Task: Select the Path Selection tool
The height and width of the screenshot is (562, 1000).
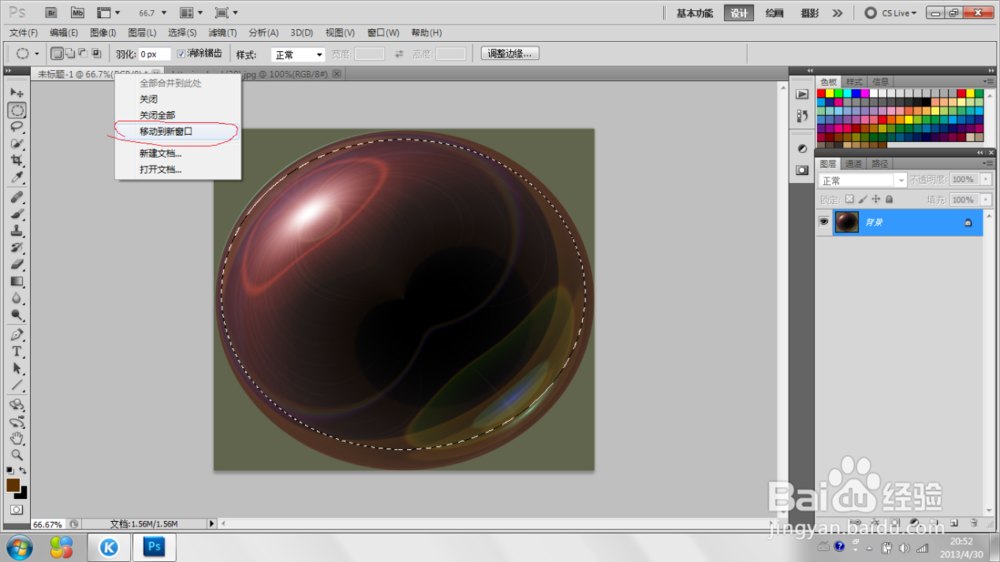Action: (17, 369)
